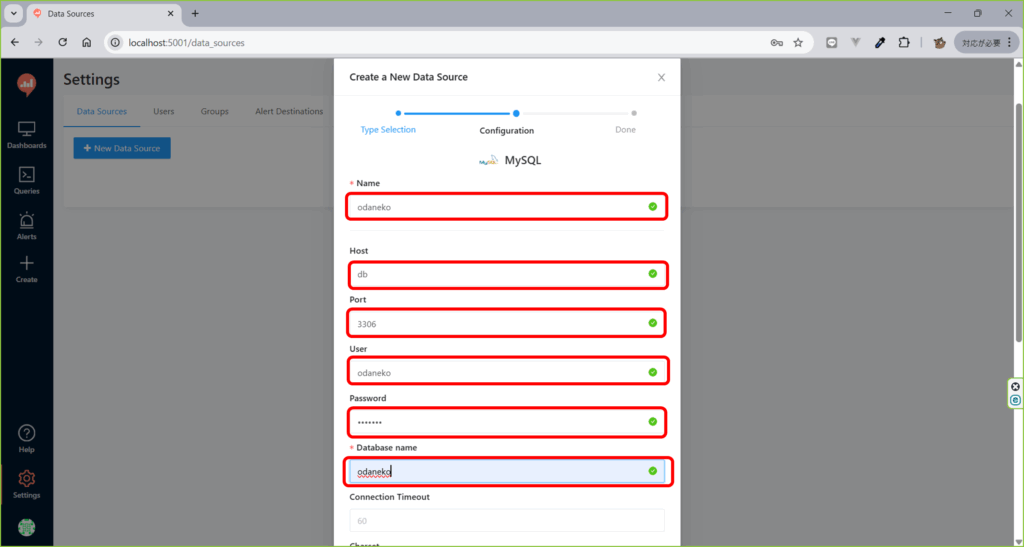This screenshot has height=547, width=1024.
Task: Click the New Data Source button
Action: pyautogui.click(x=122, y=148)
